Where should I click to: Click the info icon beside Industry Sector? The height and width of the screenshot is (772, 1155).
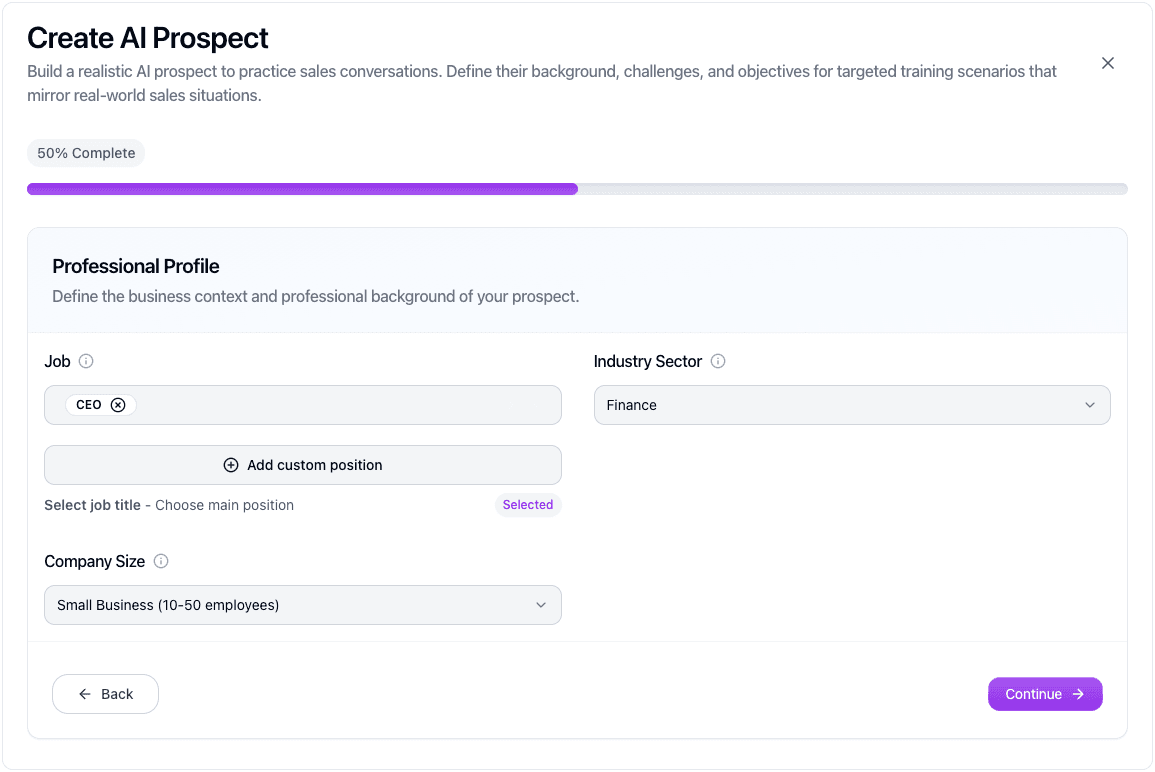(718, 361)
